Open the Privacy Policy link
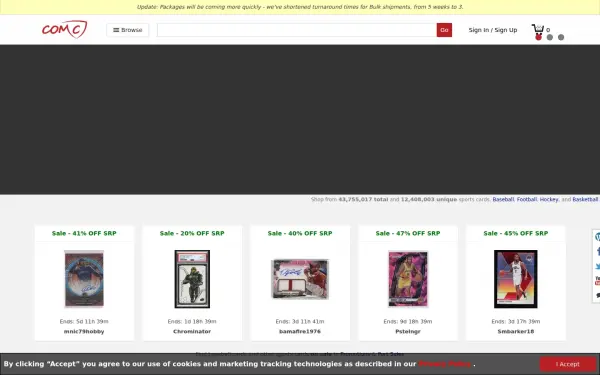 point(445,364)
